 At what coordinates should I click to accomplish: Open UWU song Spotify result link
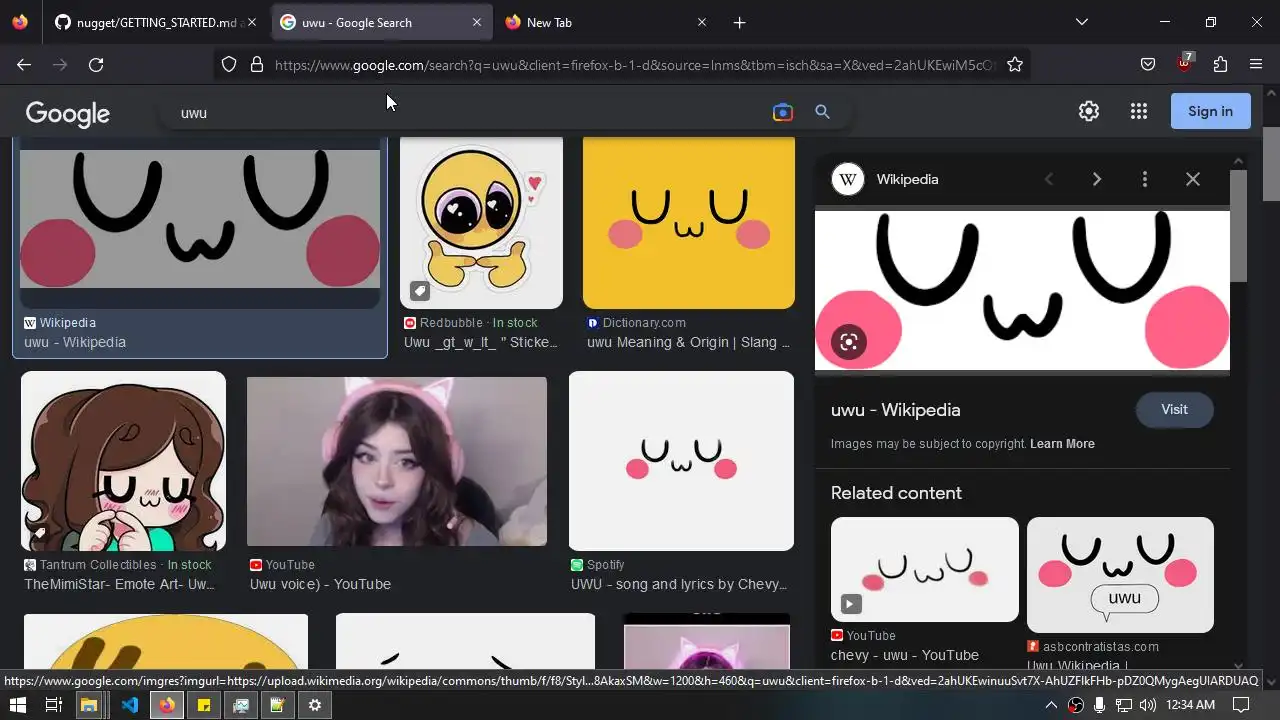[x=679, y=584]
